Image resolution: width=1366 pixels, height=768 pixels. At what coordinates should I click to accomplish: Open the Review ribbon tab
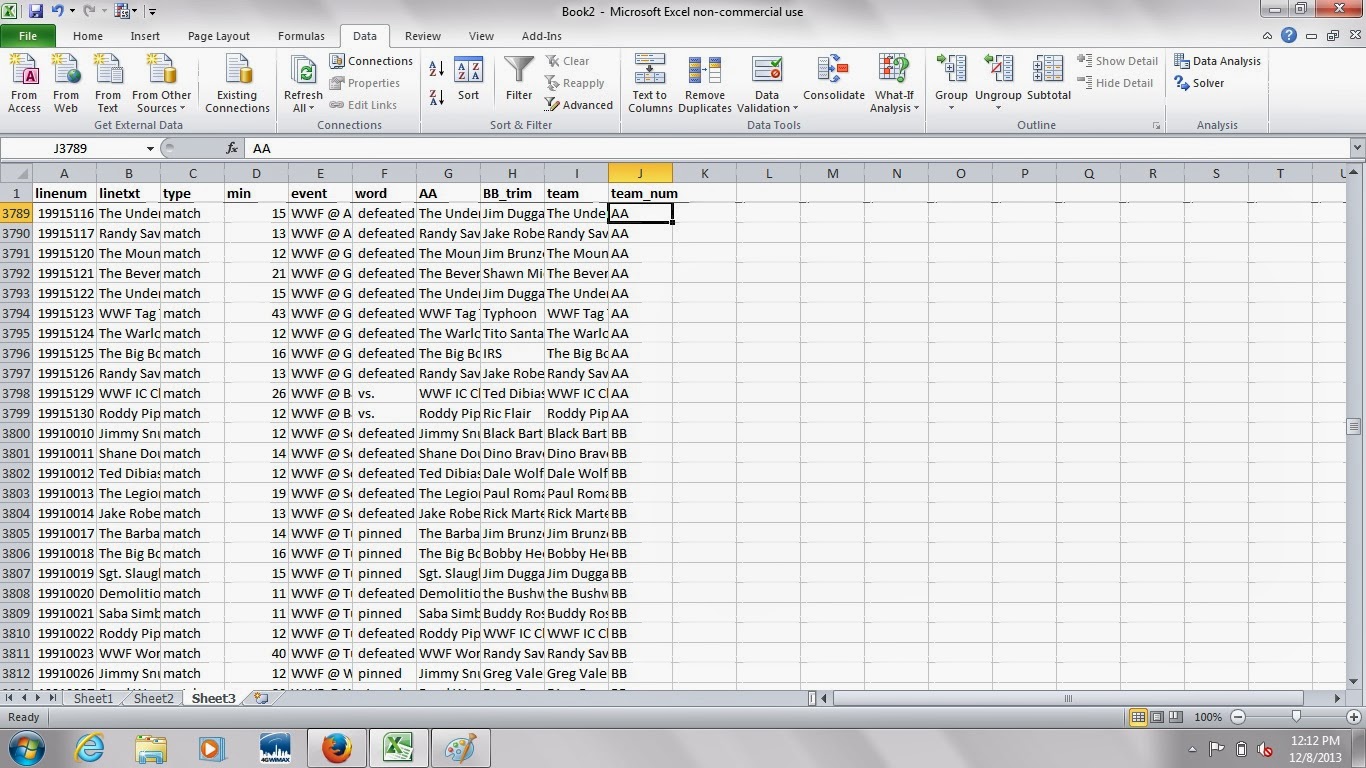tap(423, 36)
